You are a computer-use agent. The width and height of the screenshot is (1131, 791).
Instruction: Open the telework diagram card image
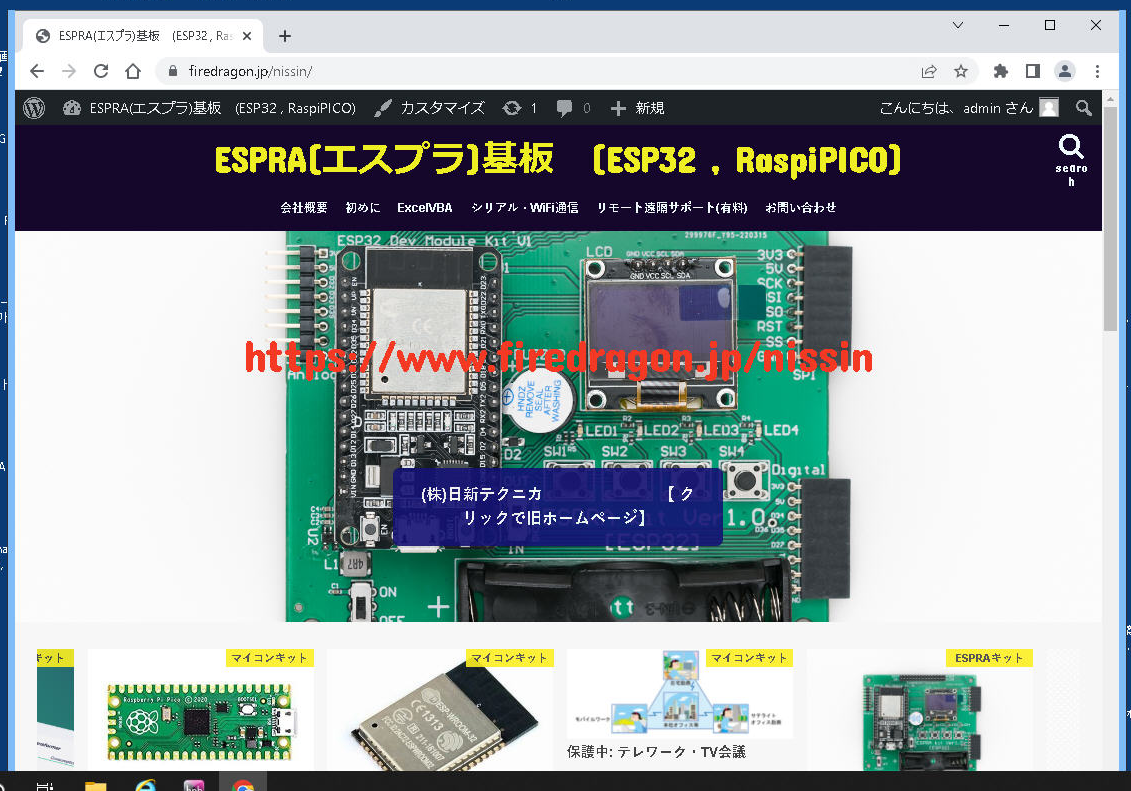(680, 693)
